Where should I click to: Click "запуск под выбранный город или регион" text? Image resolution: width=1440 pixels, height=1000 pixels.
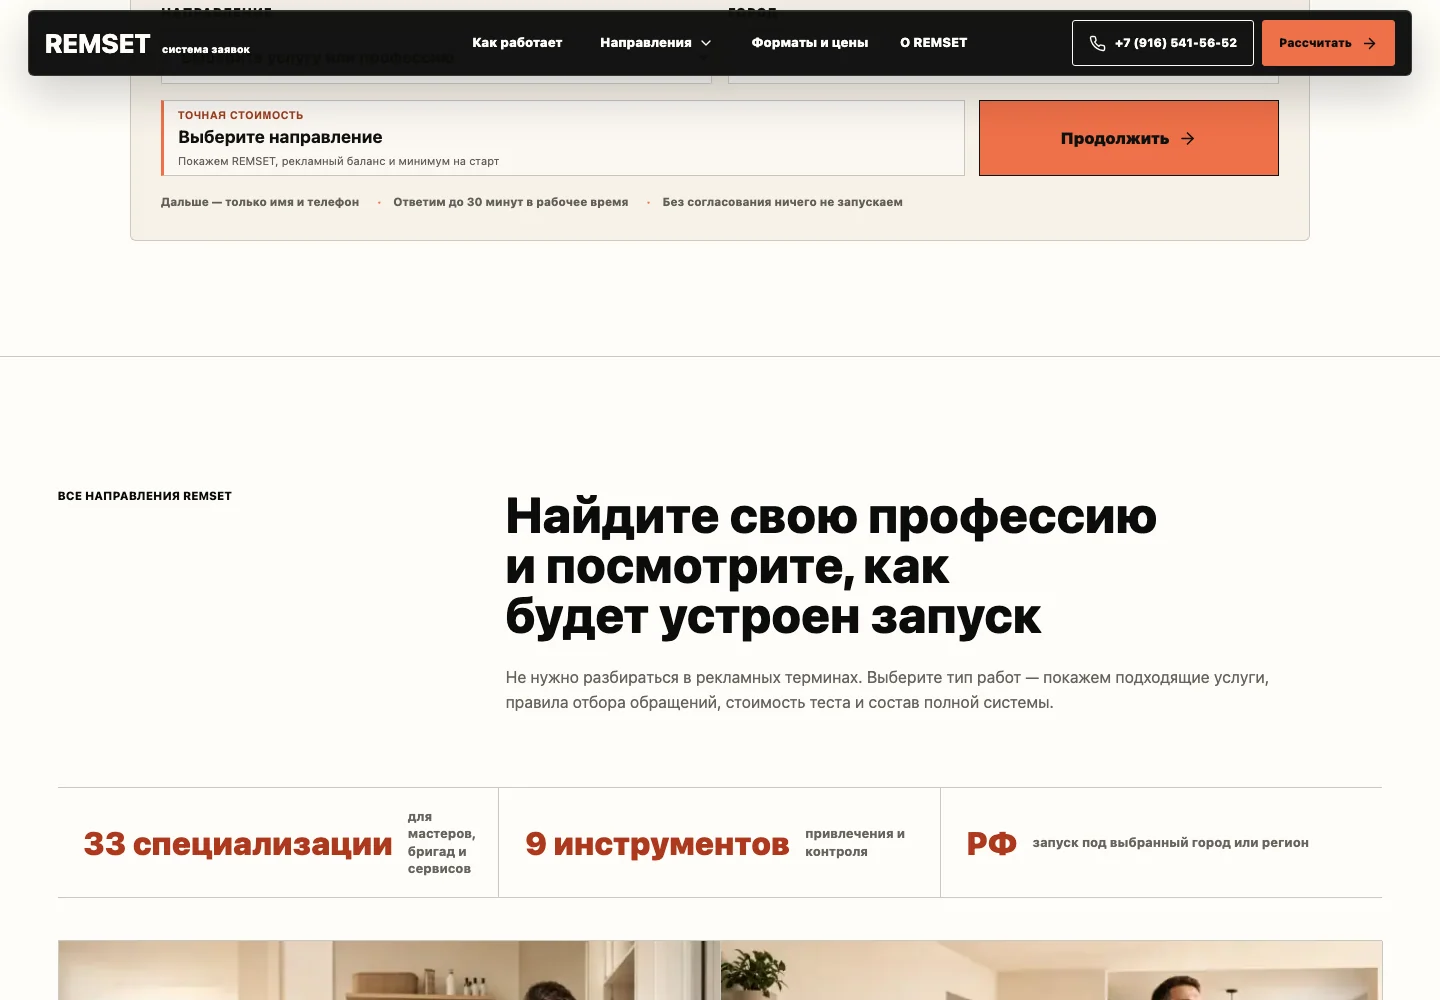pos(1170,843)
